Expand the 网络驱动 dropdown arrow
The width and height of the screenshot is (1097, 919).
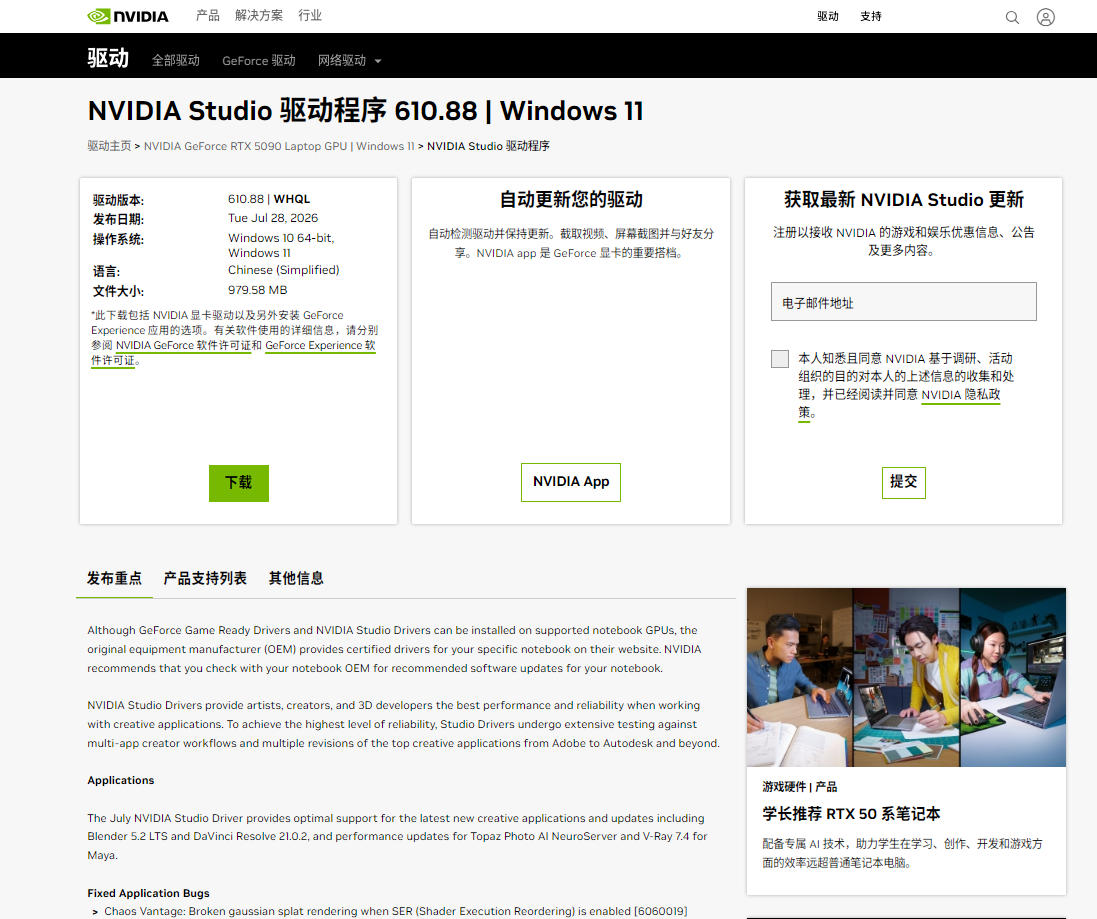pyautogui.click(x=378, y=61)
